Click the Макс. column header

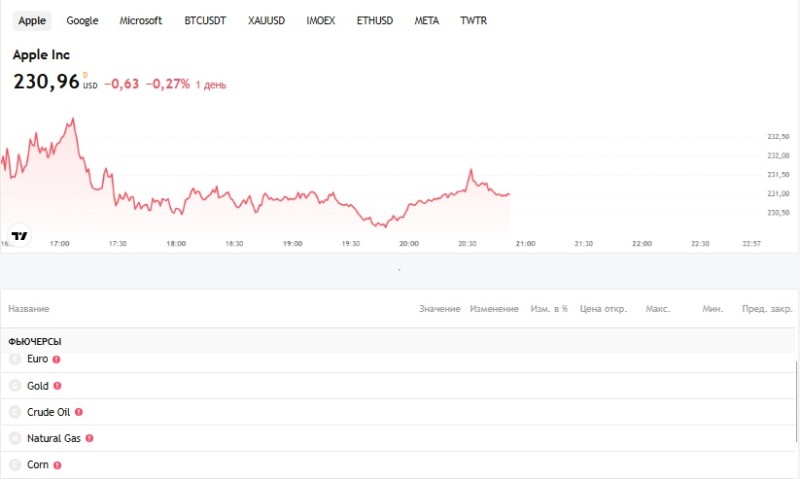click(658, 309)
